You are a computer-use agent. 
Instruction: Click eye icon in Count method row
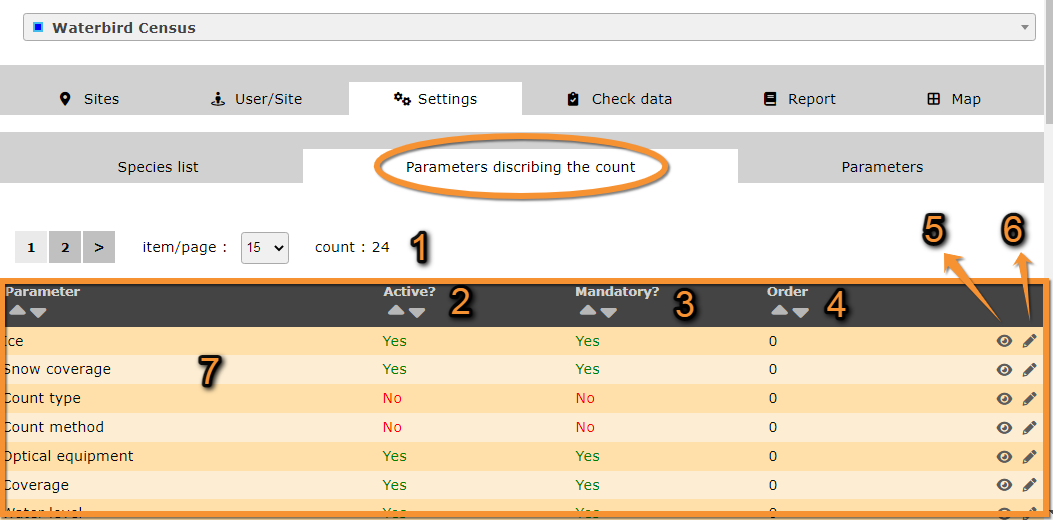tap(1004, 428)
